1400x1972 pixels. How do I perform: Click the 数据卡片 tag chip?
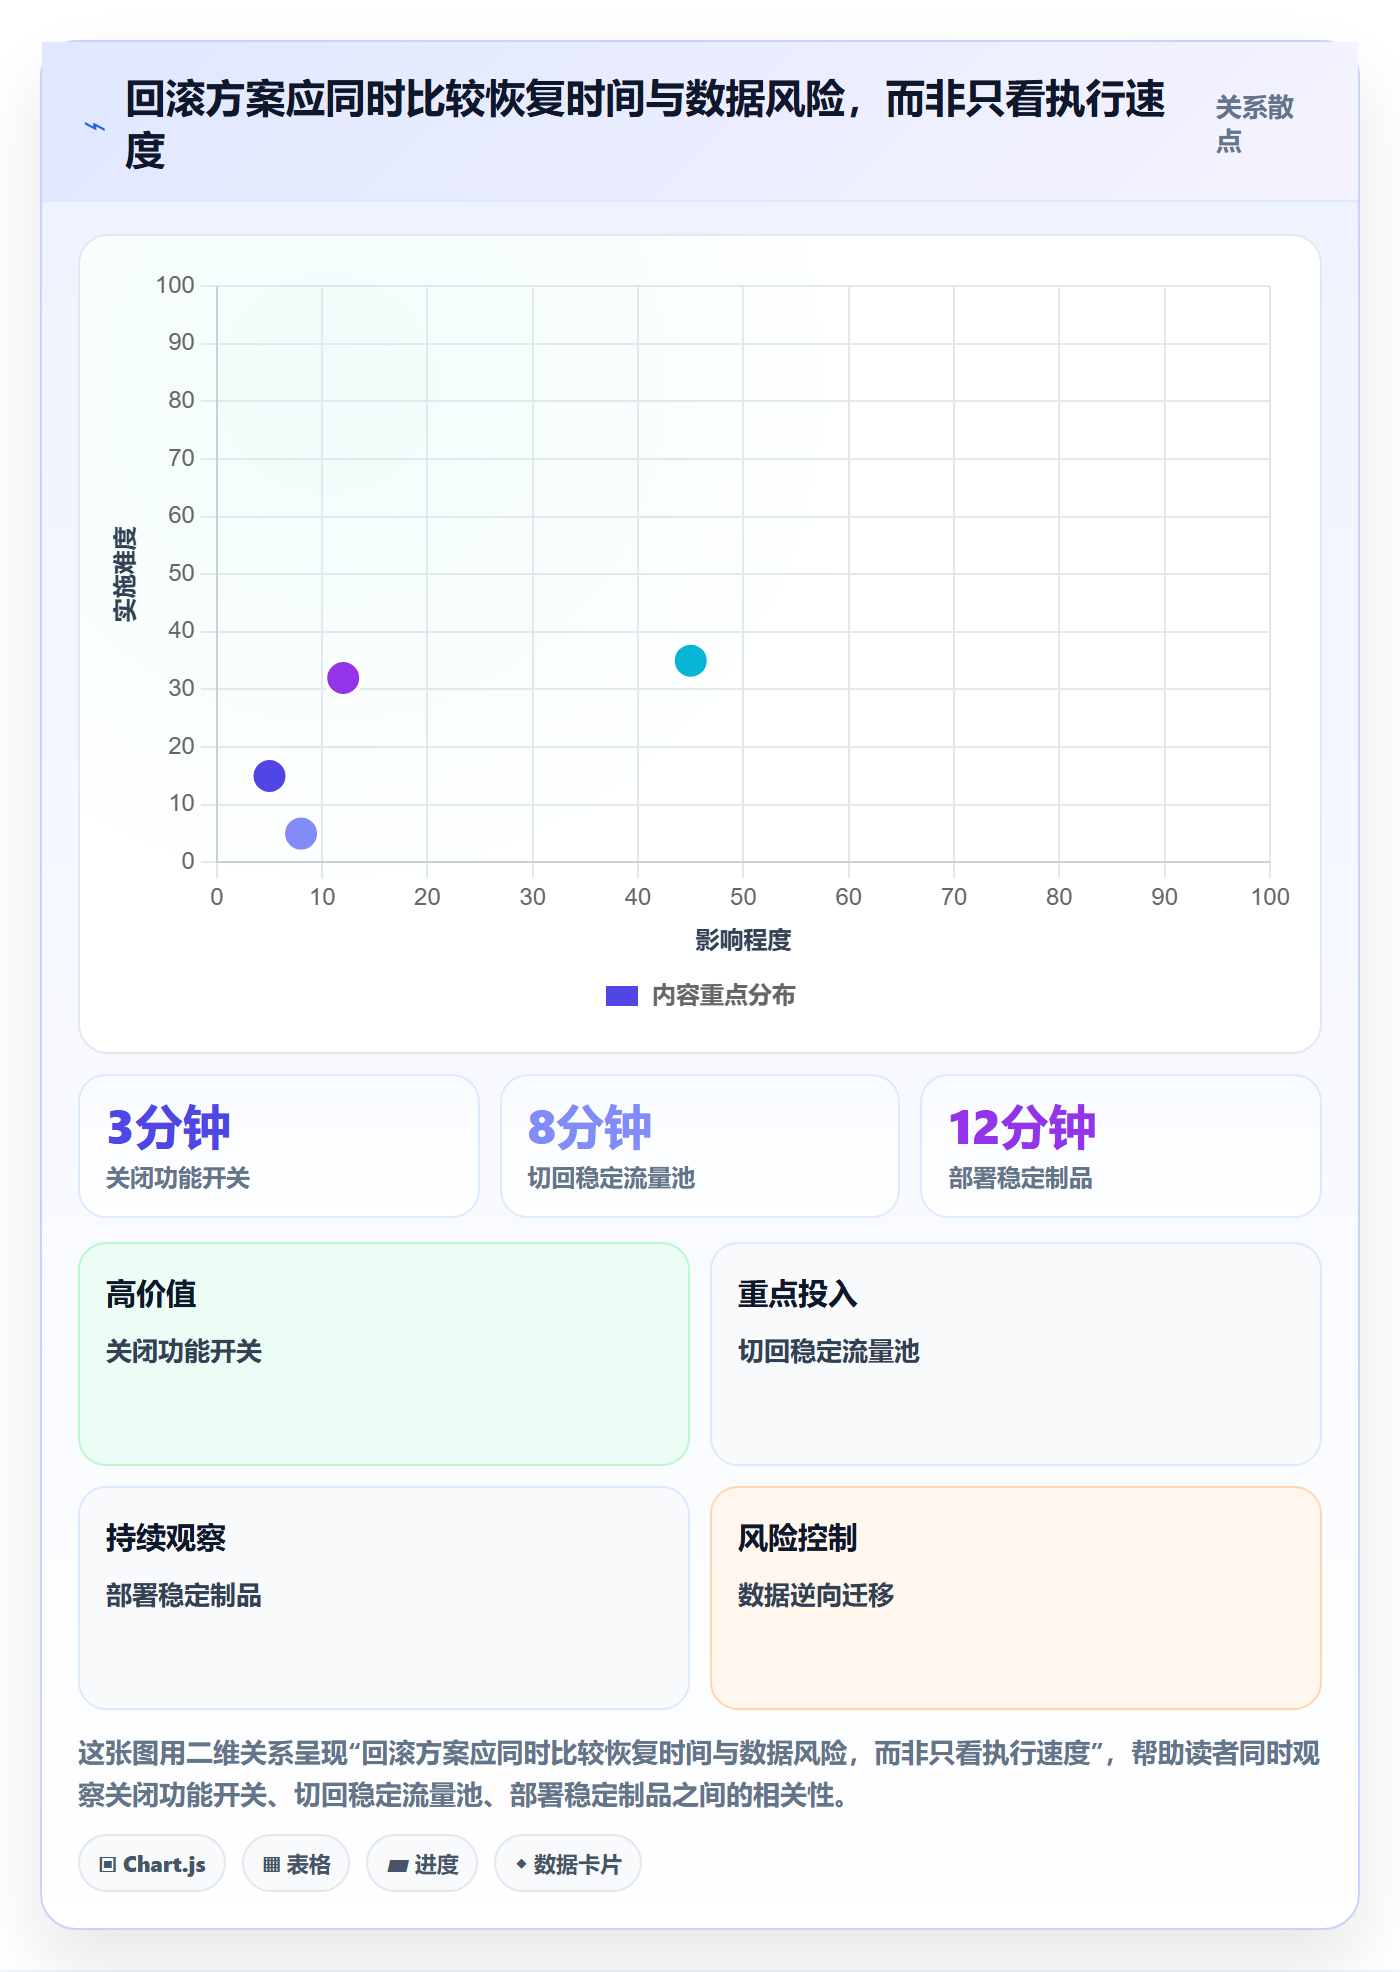[568, 1864]
